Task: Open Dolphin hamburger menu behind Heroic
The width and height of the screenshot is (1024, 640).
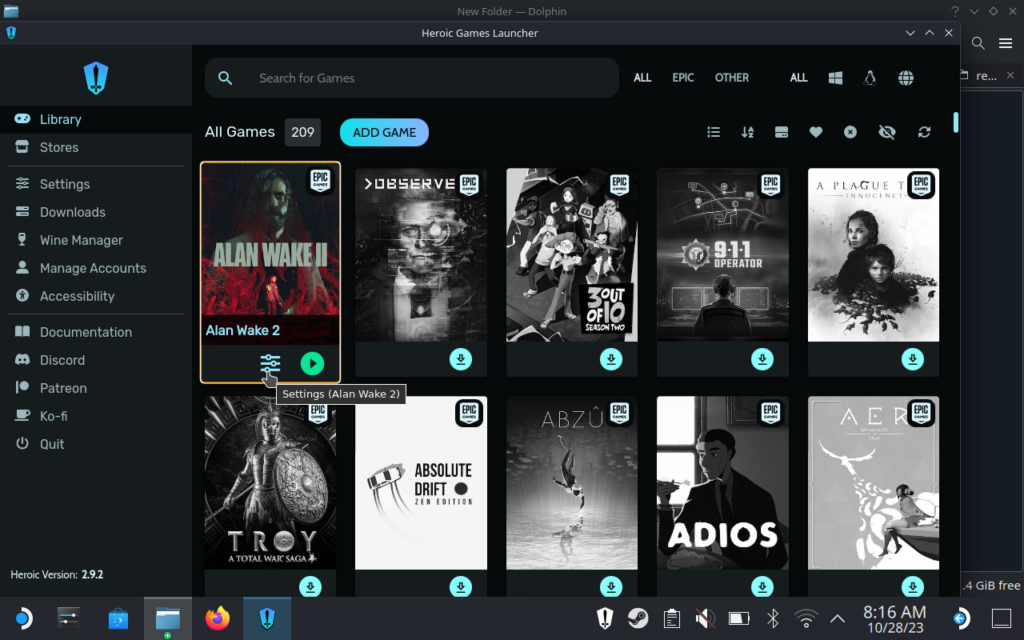Action: (x=1005, y=43)
